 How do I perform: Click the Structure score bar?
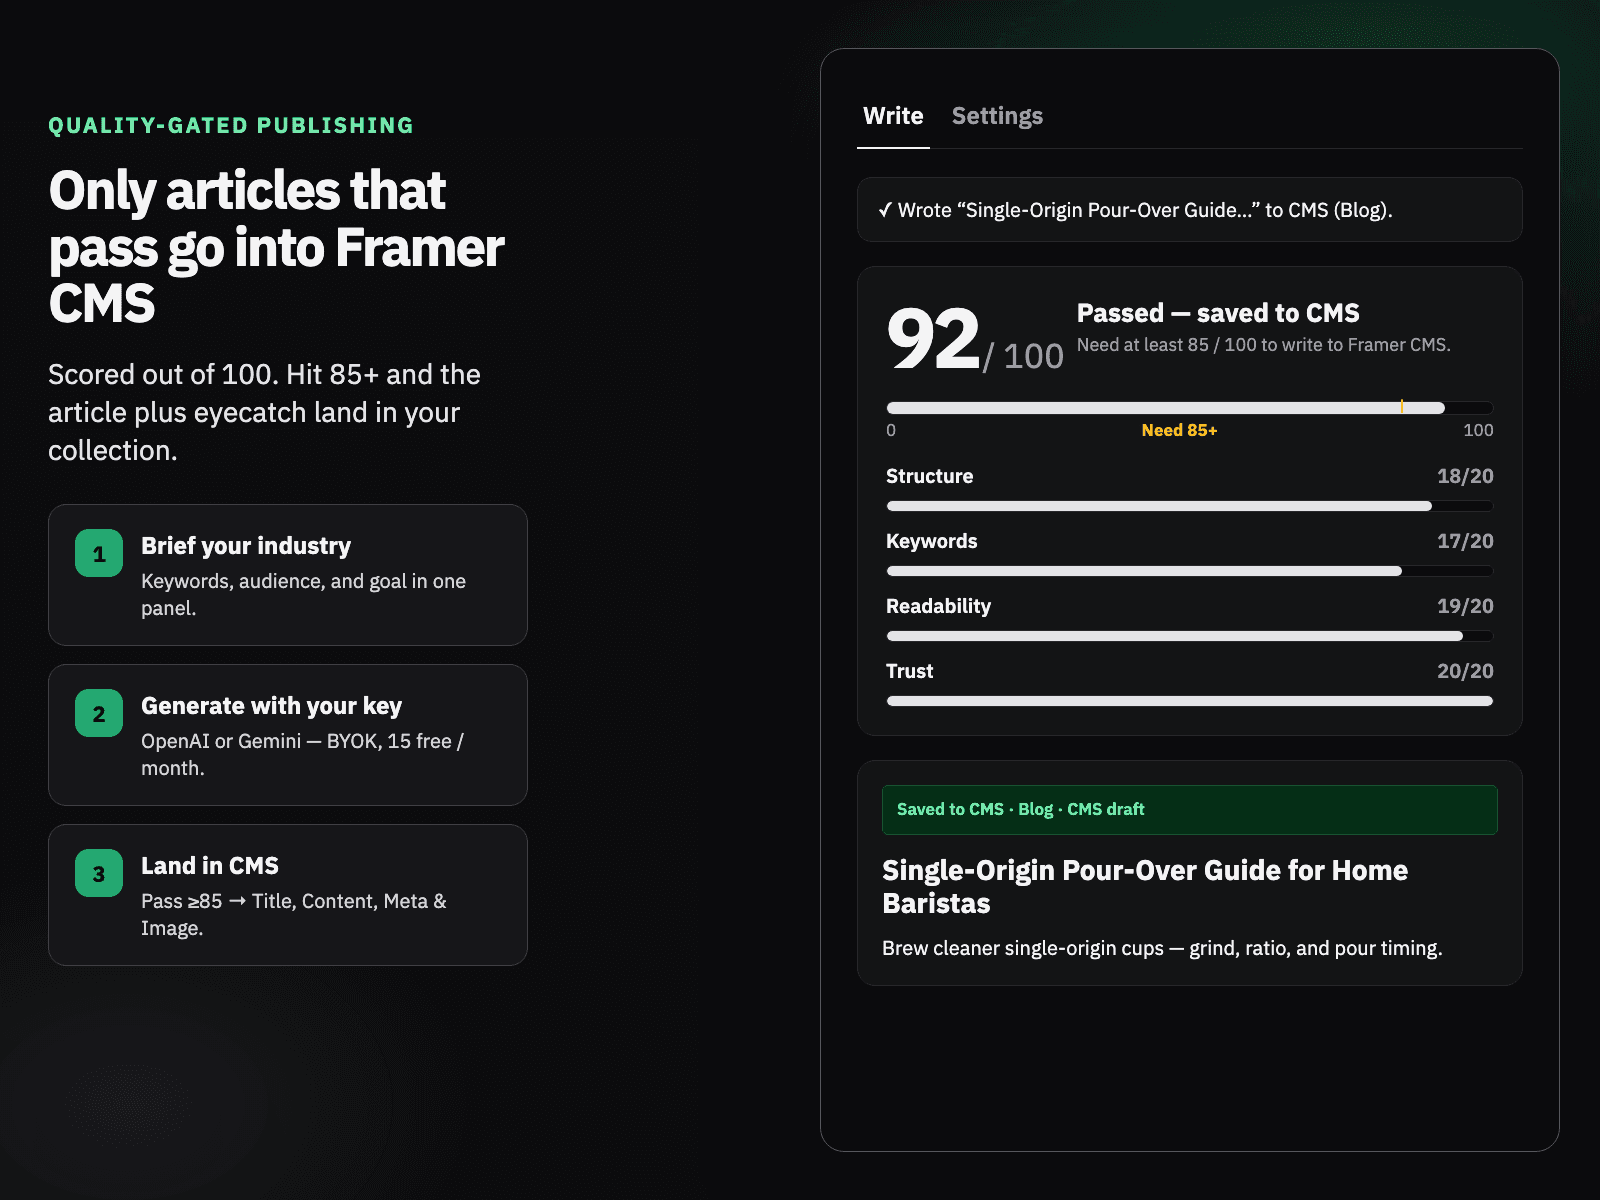point(1190,506)
